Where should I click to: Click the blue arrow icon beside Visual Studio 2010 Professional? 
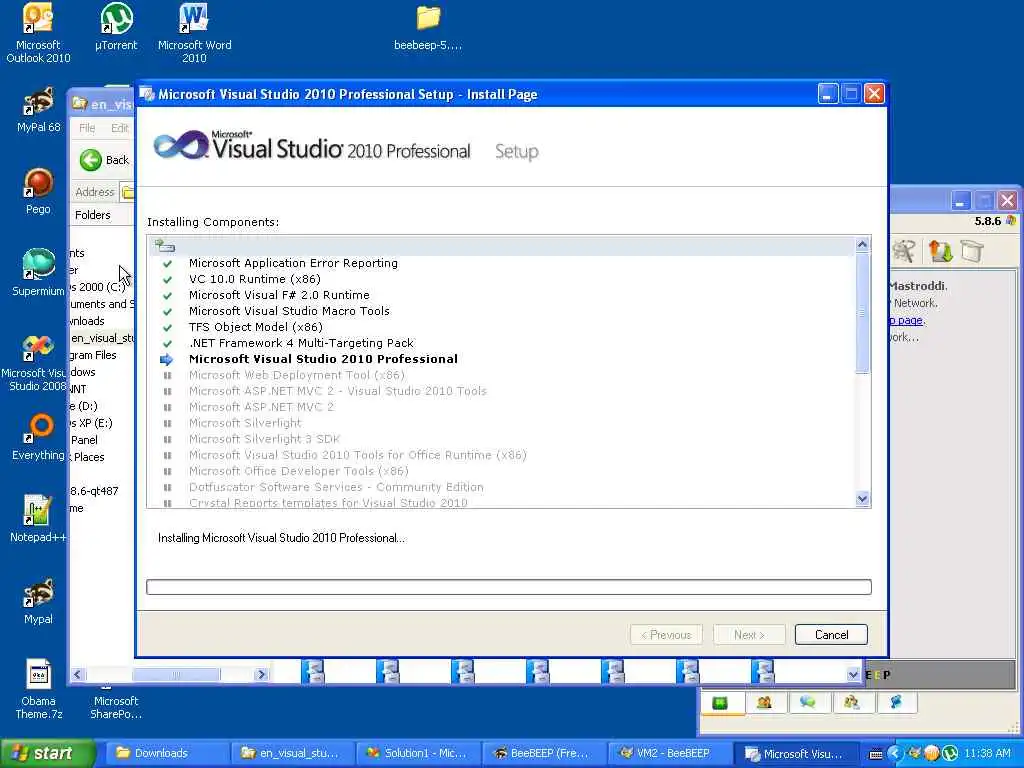tap(167, 359)
